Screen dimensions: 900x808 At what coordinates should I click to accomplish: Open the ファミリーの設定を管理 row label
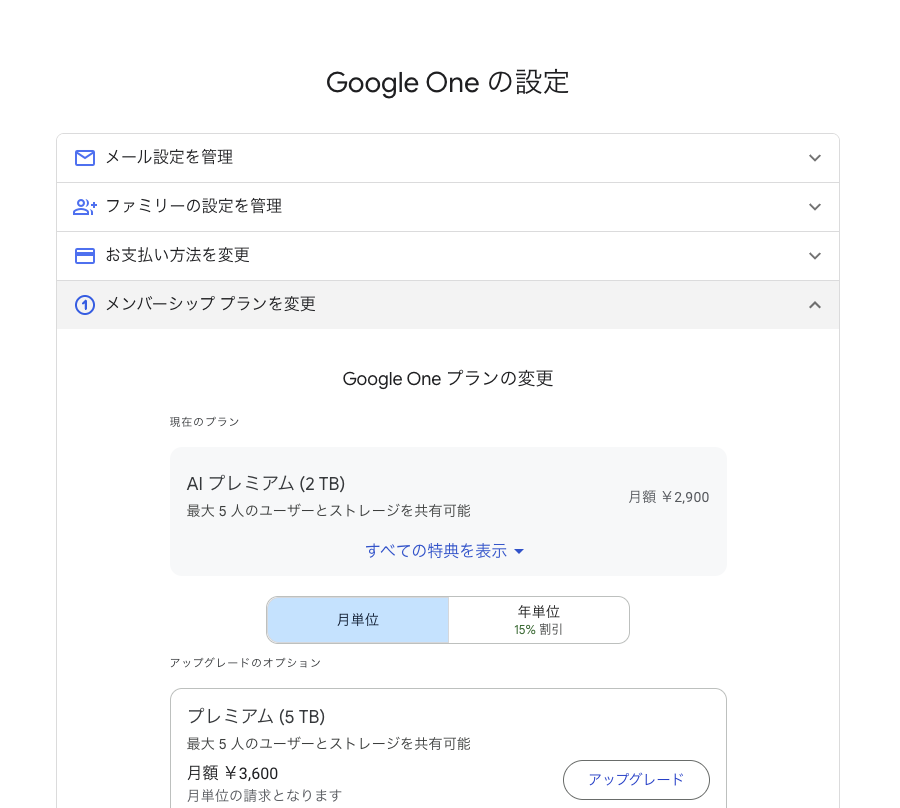coord(193,206)
